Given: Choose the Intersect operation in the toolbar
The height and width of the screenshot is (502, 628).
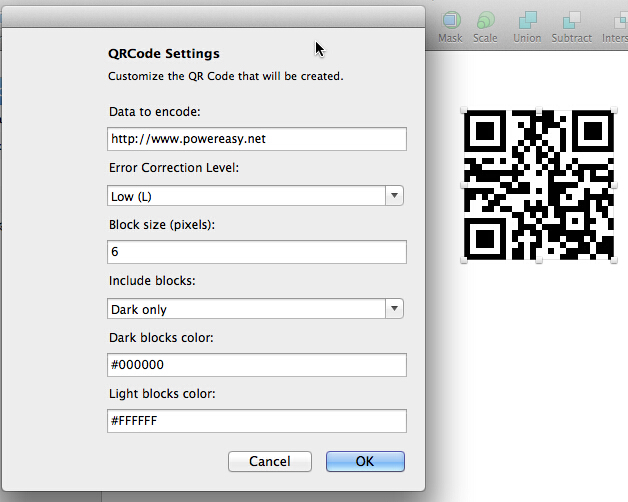Looking at the screenshot, I should 613,24.
